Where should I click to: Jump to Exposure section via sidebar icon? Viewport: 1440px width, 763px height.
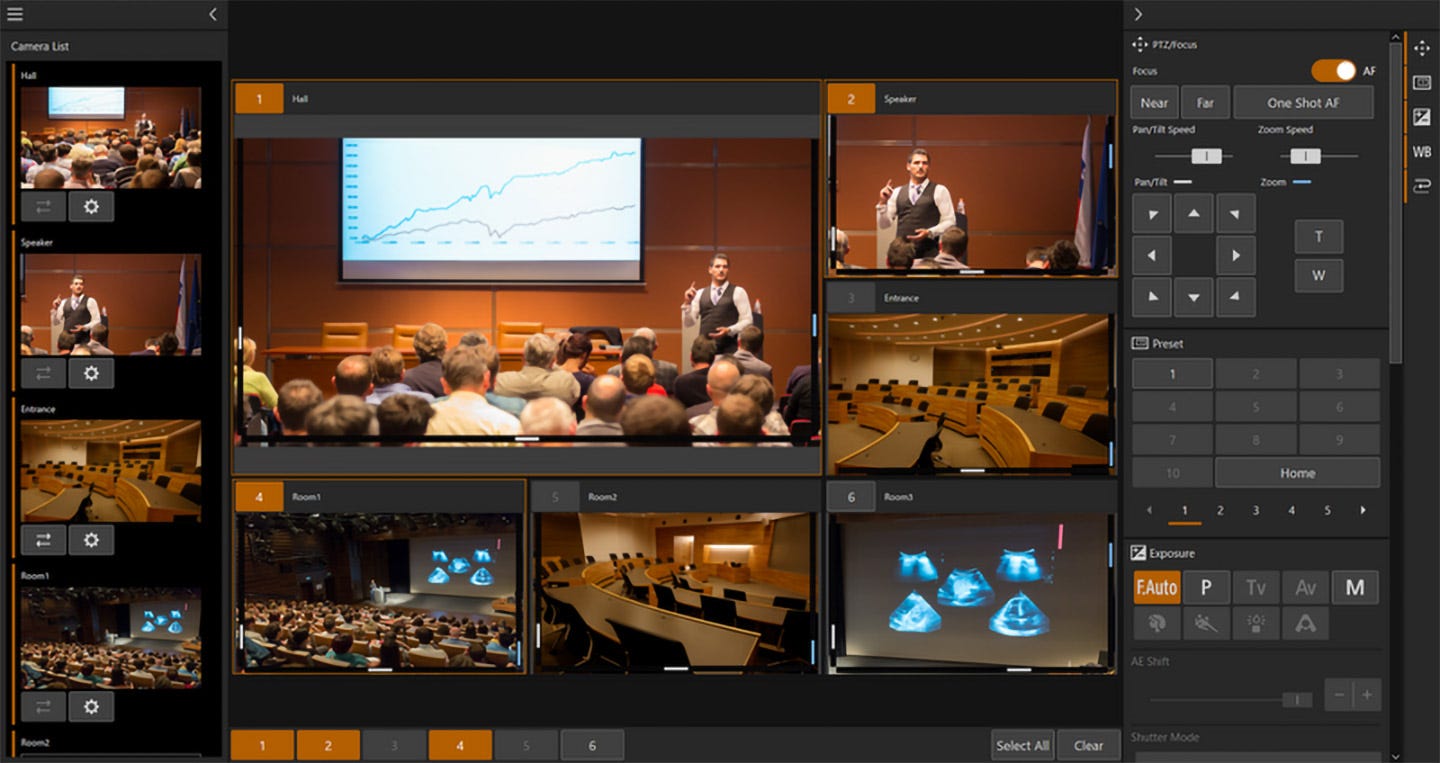[x=1422, y=117]
